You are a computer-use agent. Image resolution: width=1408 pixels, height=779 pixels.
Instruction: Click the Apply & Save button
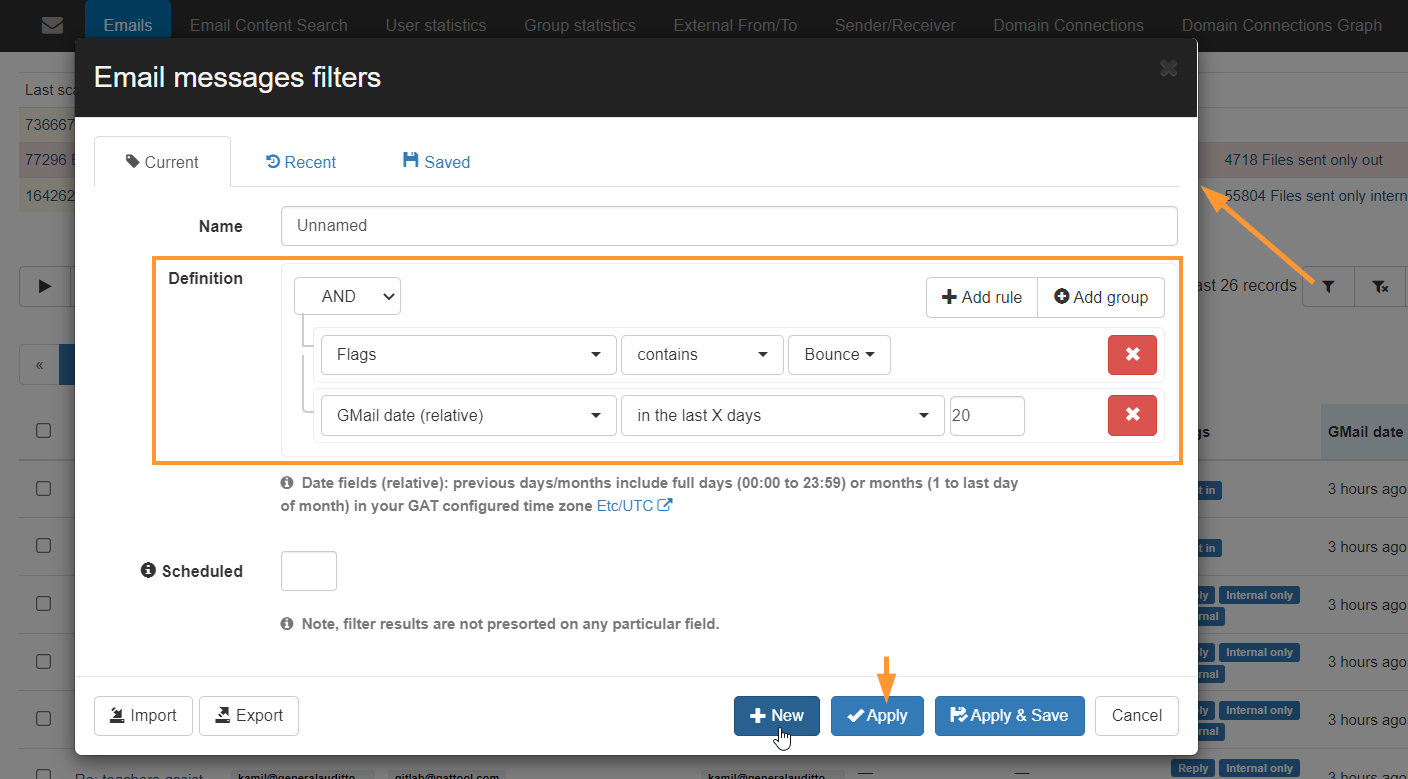(x=1009, y=715)
